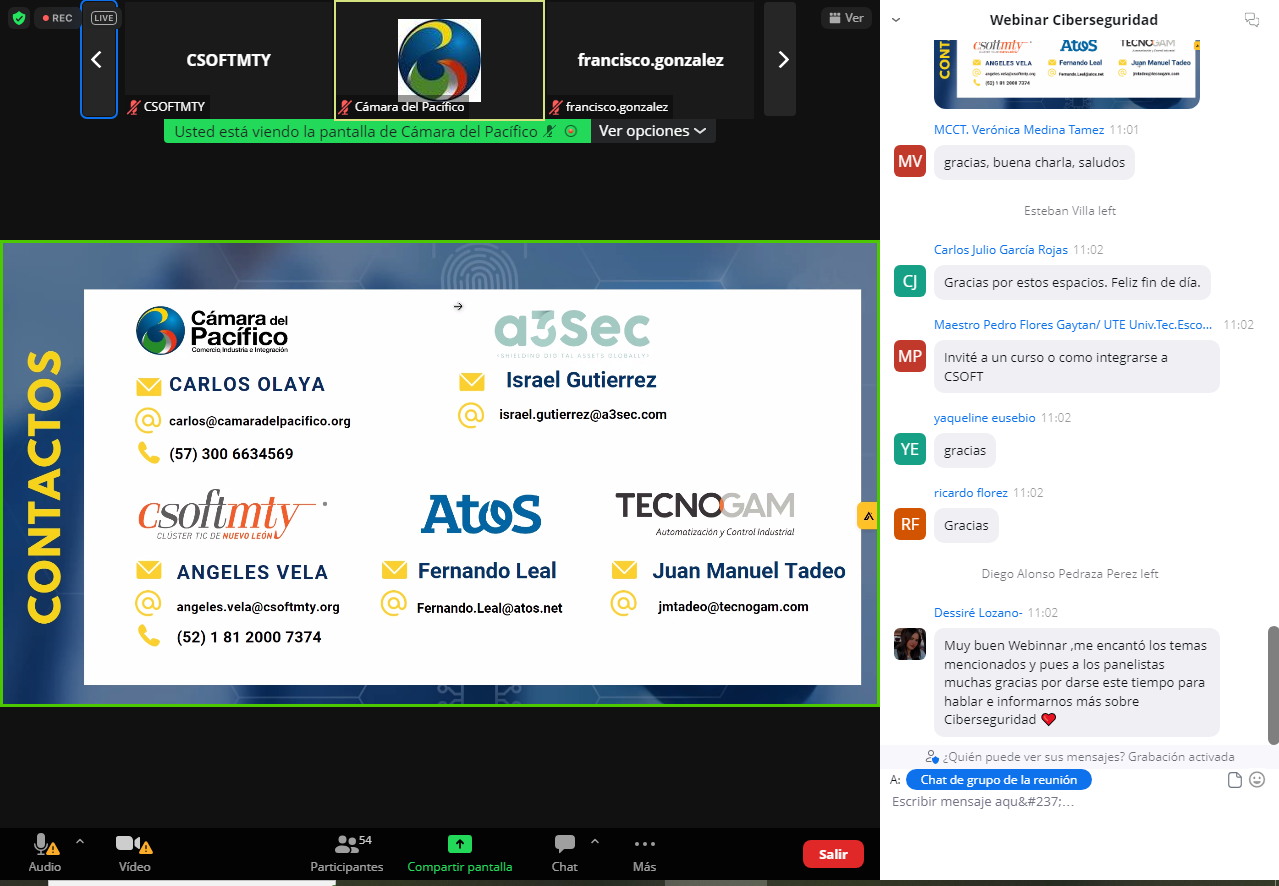Click phone number (52) 1 81 2000 7374

[249, 637]
